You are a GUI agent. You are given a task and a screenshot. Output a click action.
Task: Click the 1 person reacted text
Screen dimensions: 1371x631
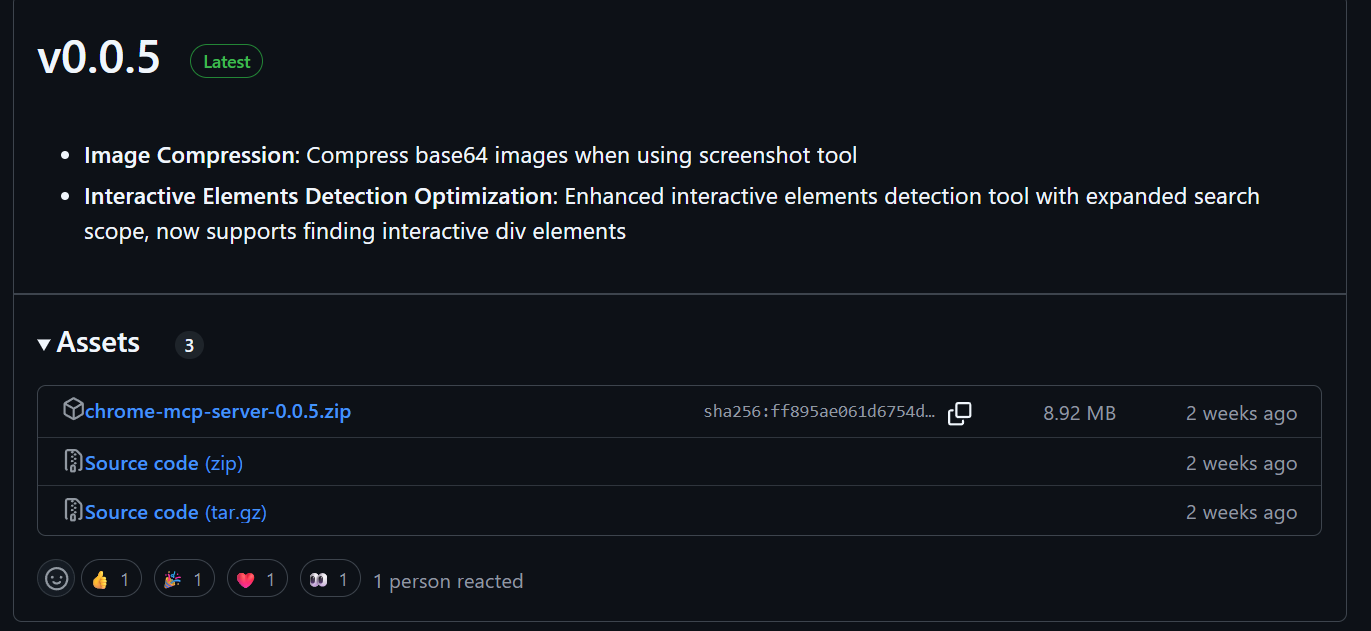point(448,581)
